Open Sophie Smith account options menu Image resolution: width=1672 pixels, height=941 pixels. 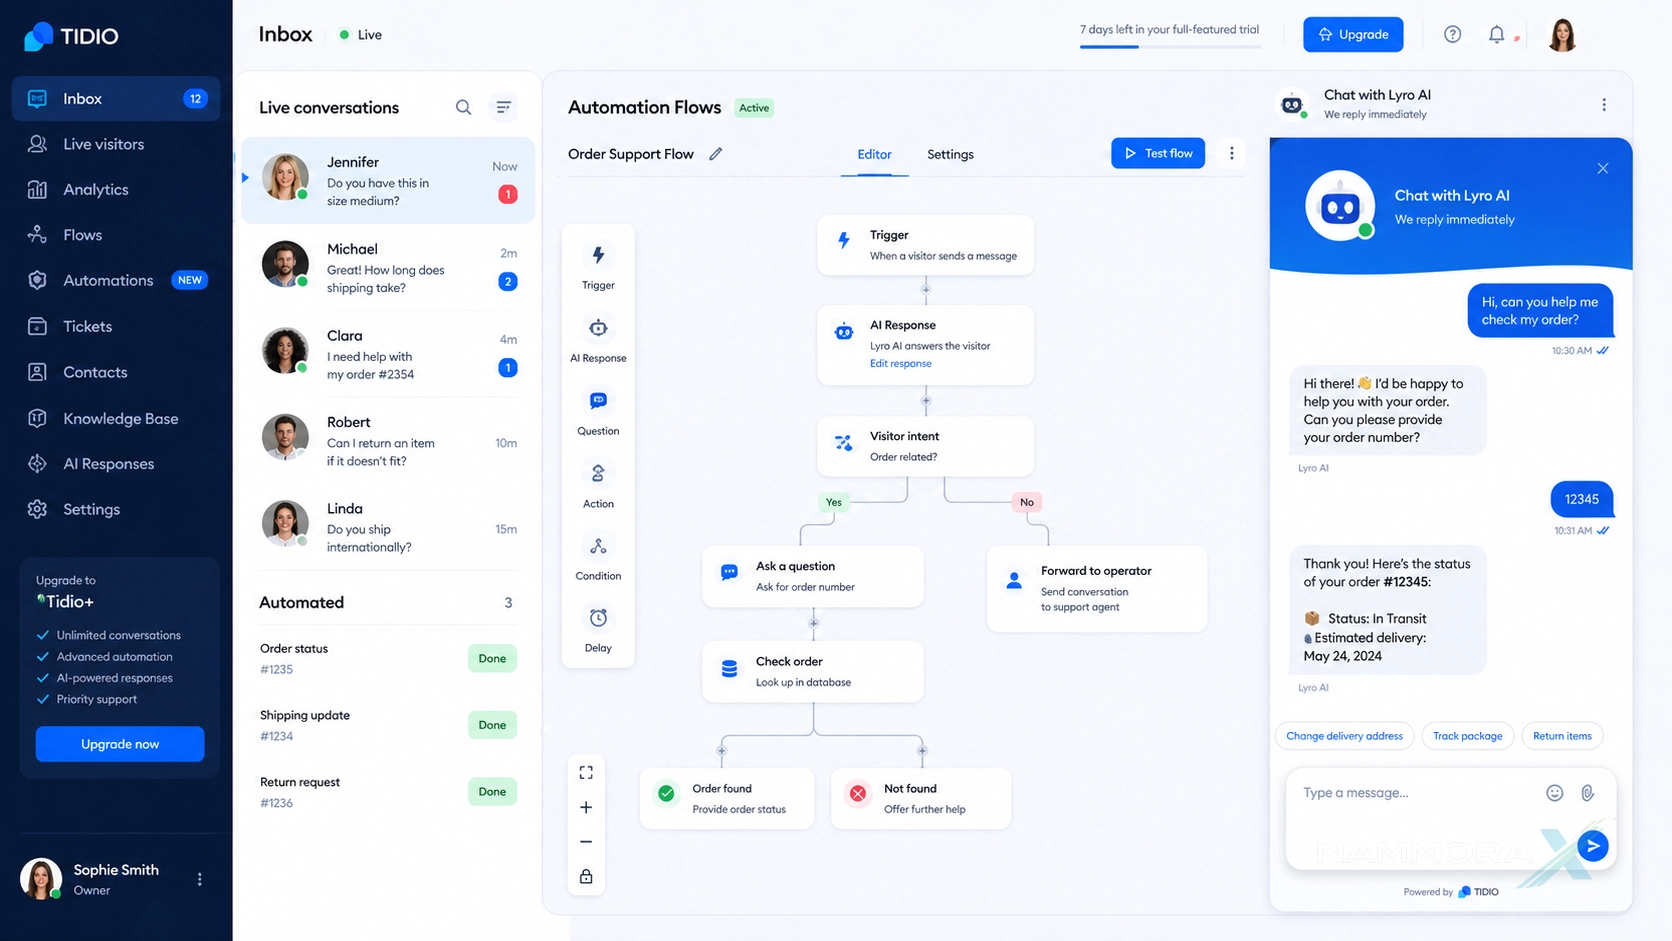coord(200,879)
